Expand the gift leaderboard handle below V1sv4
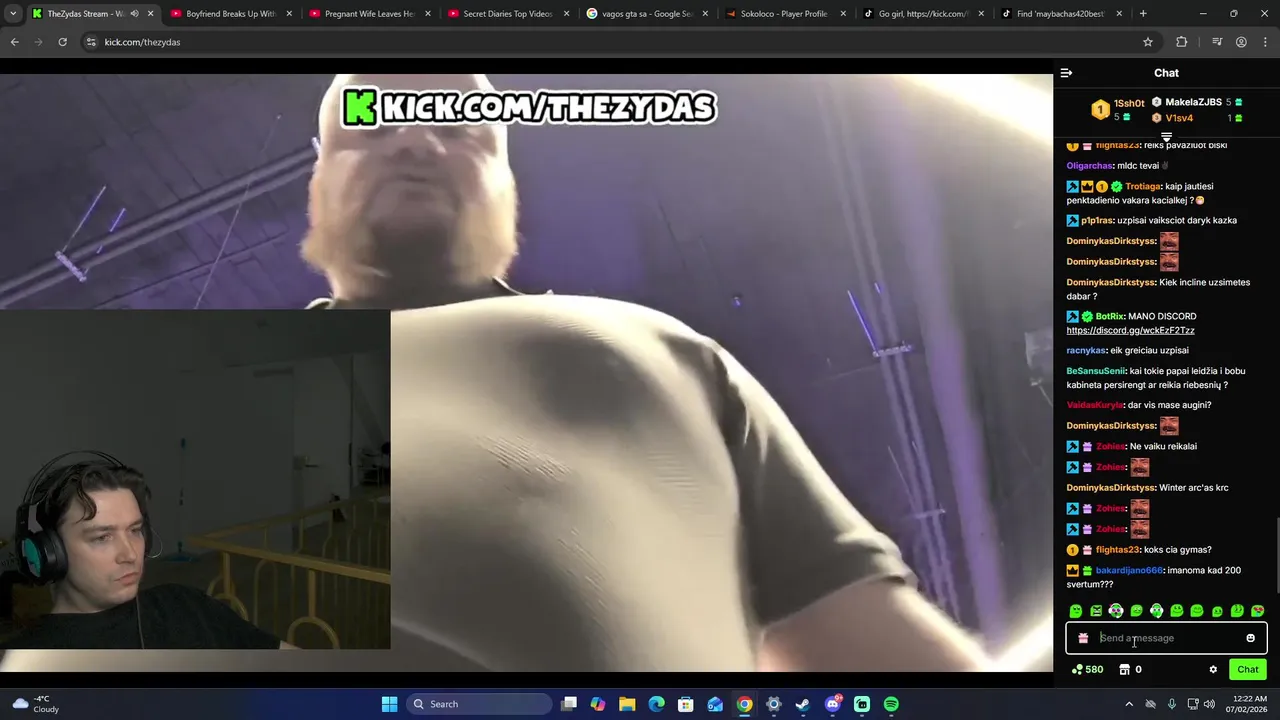This screenshot has width=1280, height=720. tap(1166, 136)
